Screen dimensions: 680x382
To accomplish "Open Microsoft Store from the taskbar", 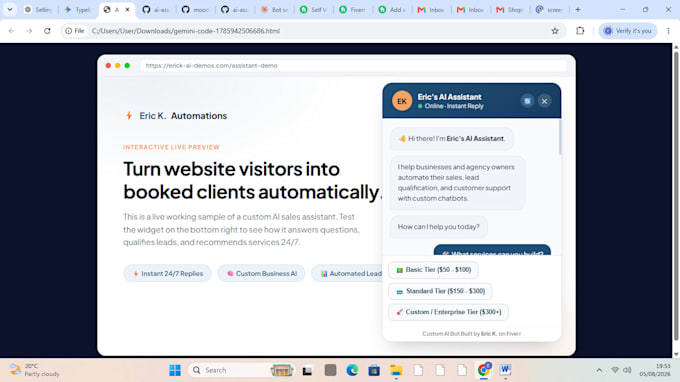I will (374, 370).
